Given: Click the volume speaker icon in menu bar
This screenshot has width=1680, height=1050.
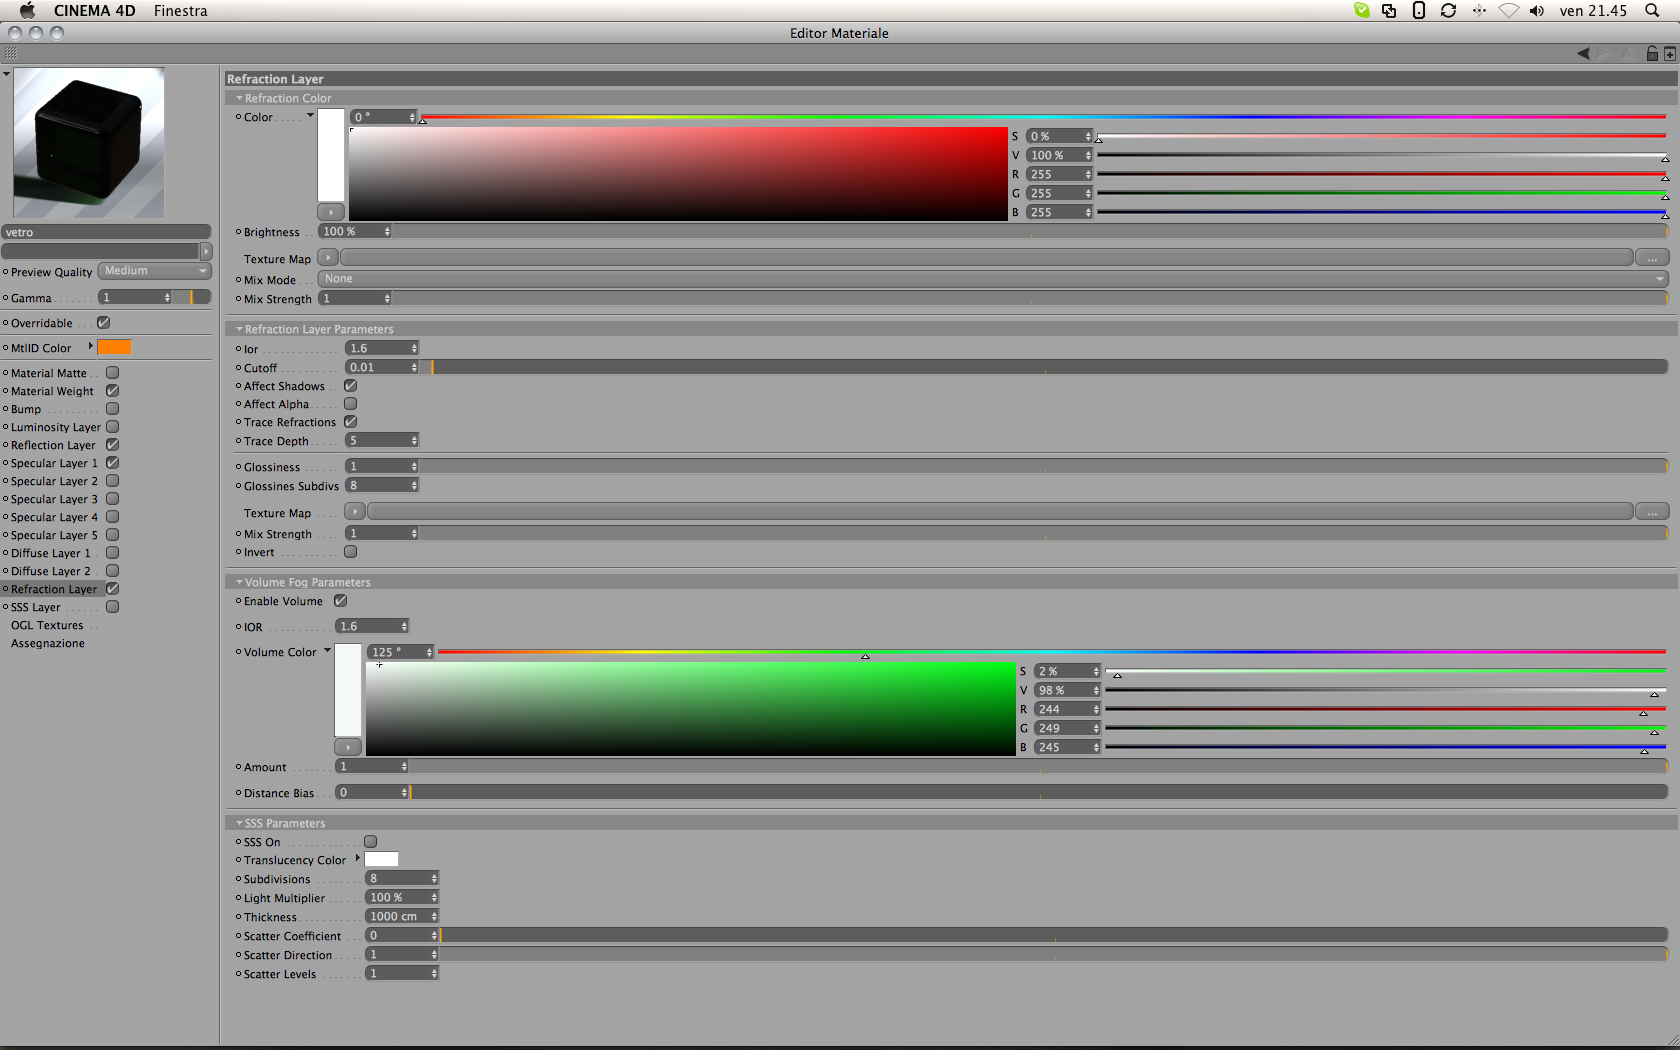Looking at the screenshot, I should [x=1536, y=11].
